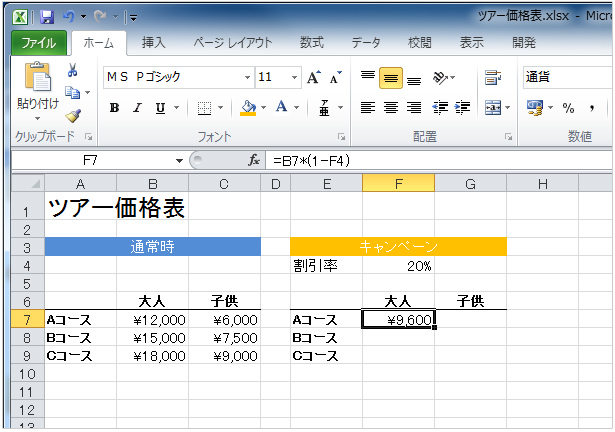Viewport: 615px width, 432px height.
Task: Select the cell containing 20% discount rate
Action: (398, 266)
